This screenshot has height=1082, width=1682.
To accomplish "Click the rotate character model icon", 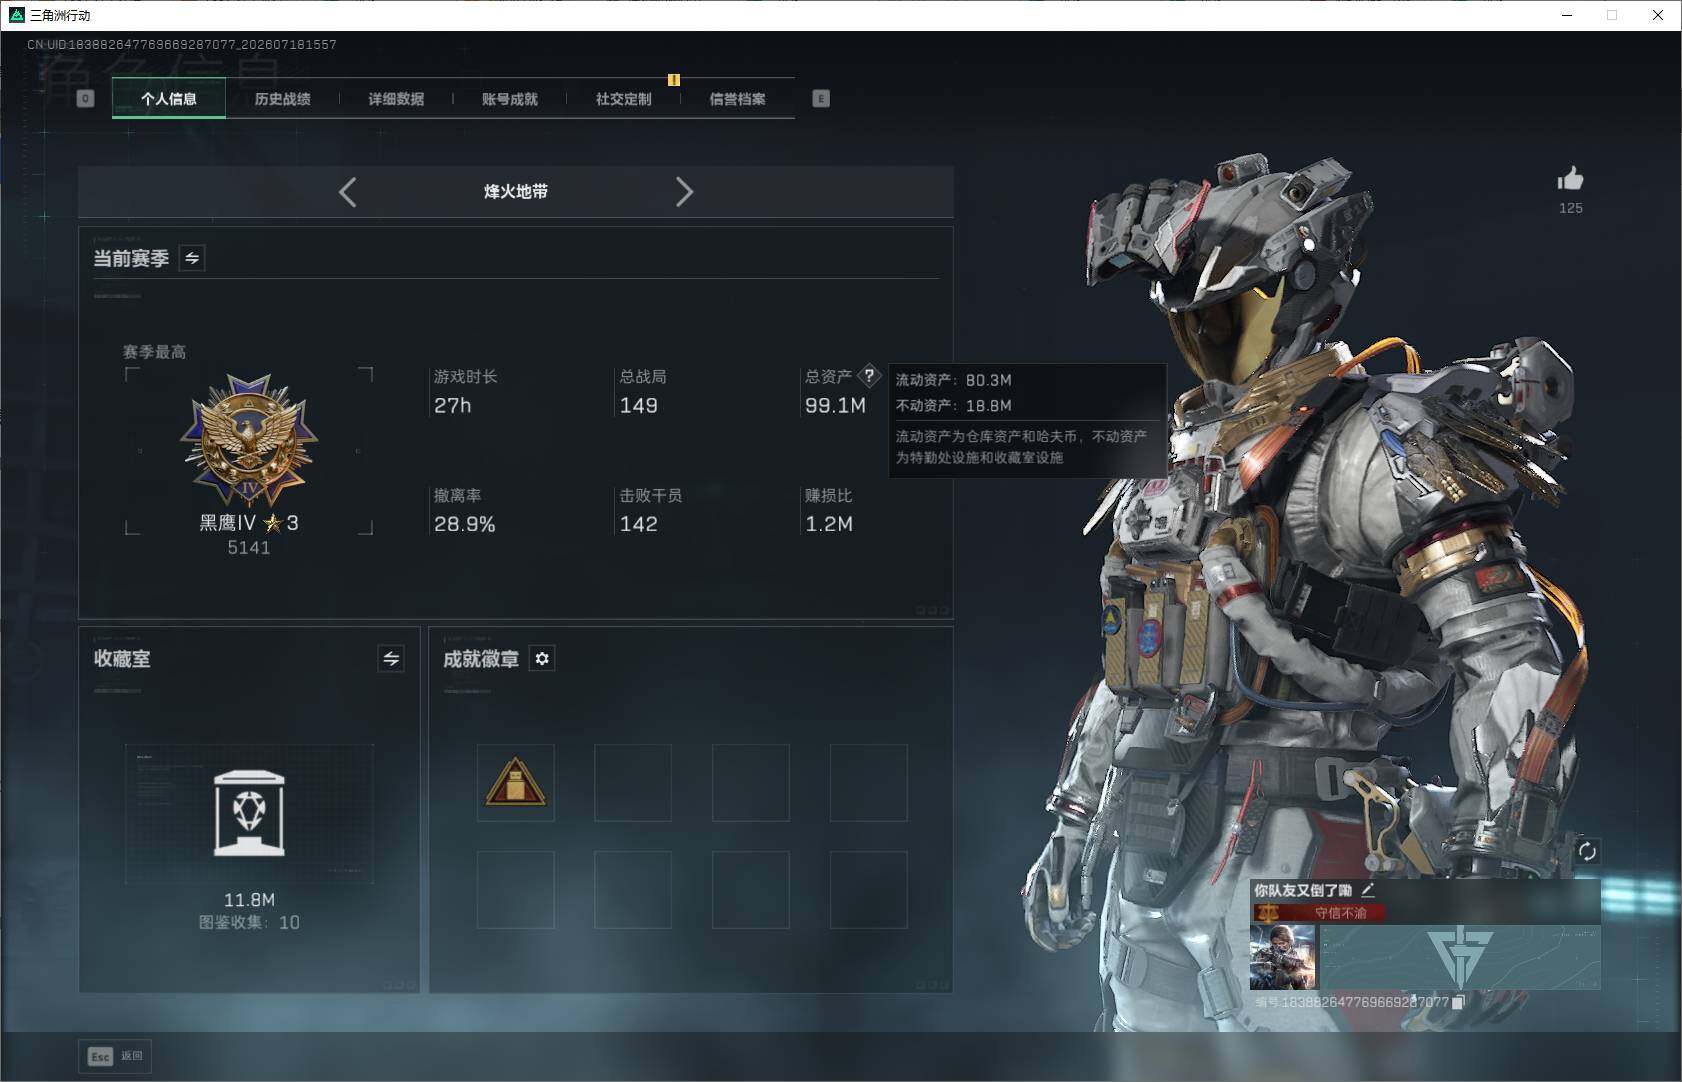I will (x=1587, y=851).
